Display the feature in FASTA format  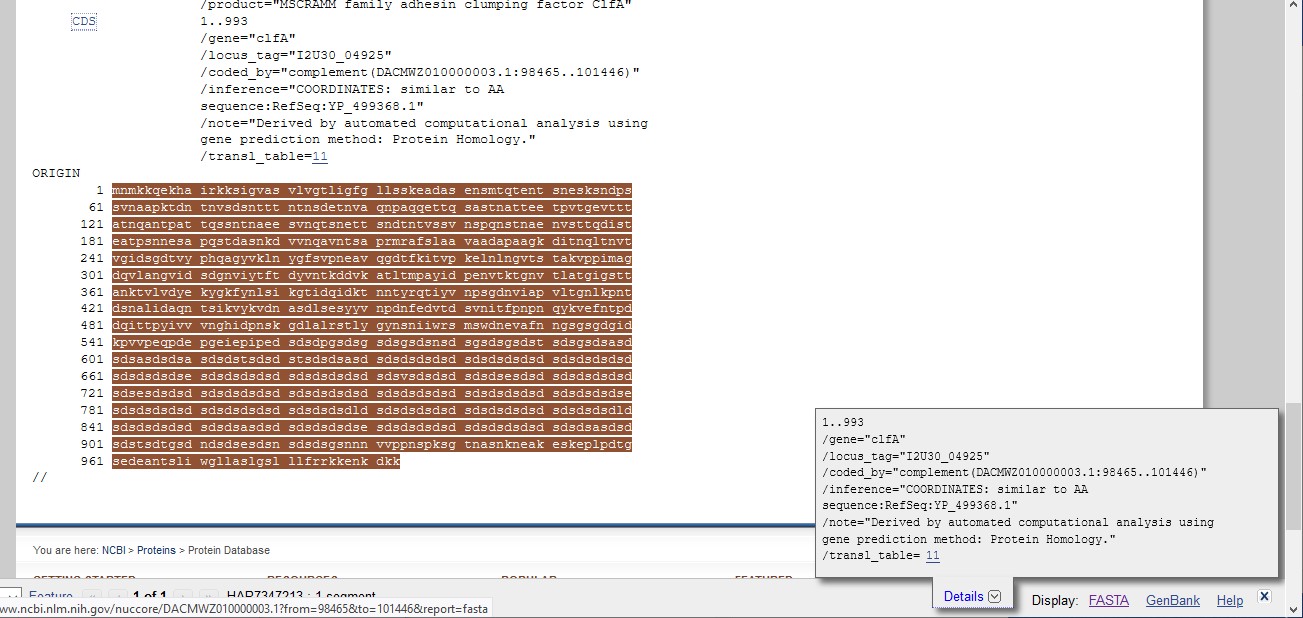point(1108,600)
